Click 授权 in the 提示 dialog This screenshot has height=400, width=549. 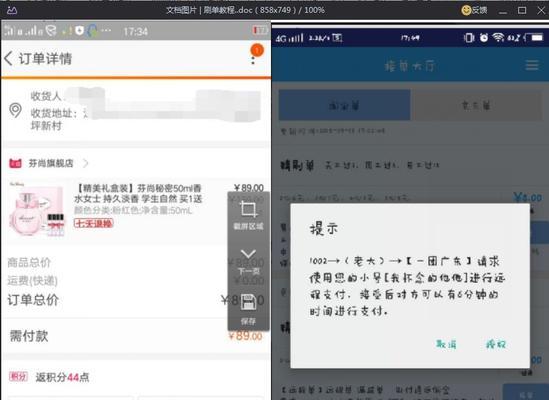[x=496, y=344]
